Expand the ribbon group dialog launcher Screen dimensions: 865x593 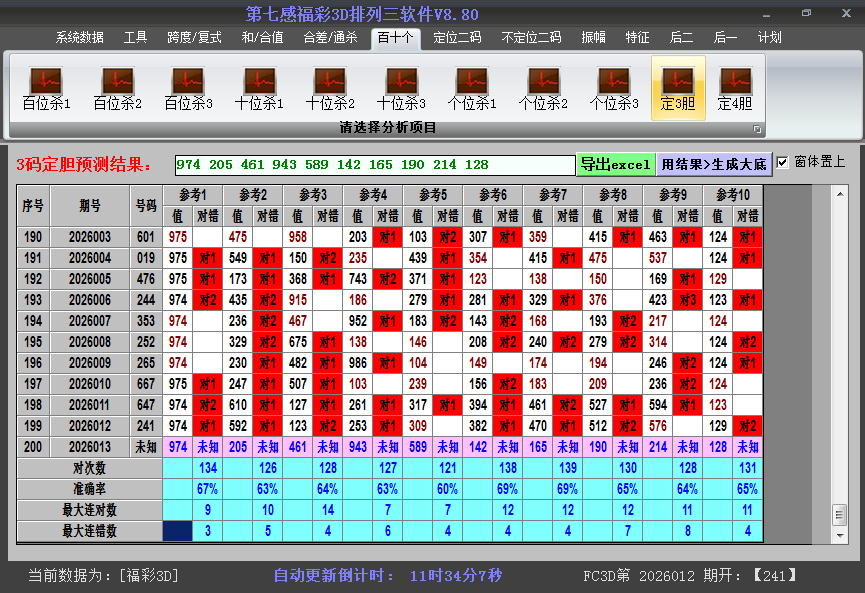(757, 129)
